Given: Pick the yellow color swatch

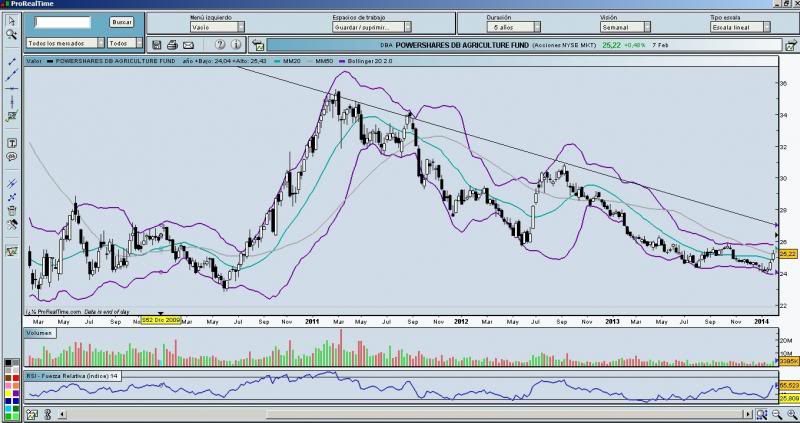Looking at the screenshot, I should pos(8,393).
